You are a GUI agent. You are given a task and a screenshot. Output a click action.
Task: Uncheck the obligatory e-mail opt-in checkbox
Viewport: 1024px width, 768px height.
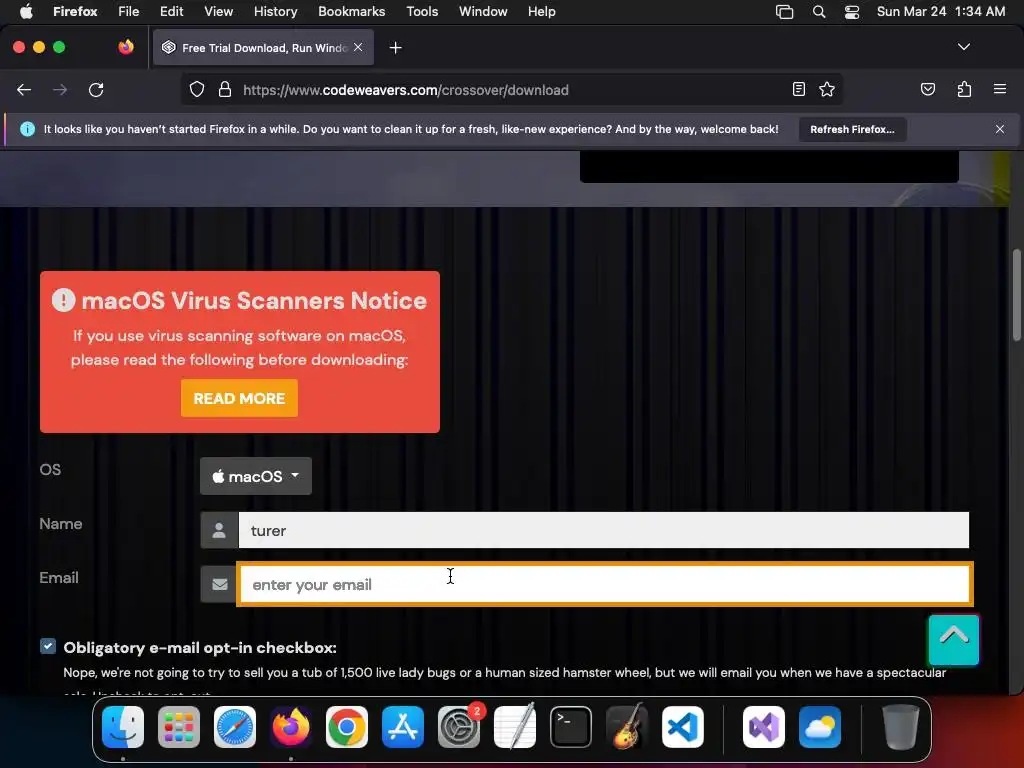coord(48,647)
